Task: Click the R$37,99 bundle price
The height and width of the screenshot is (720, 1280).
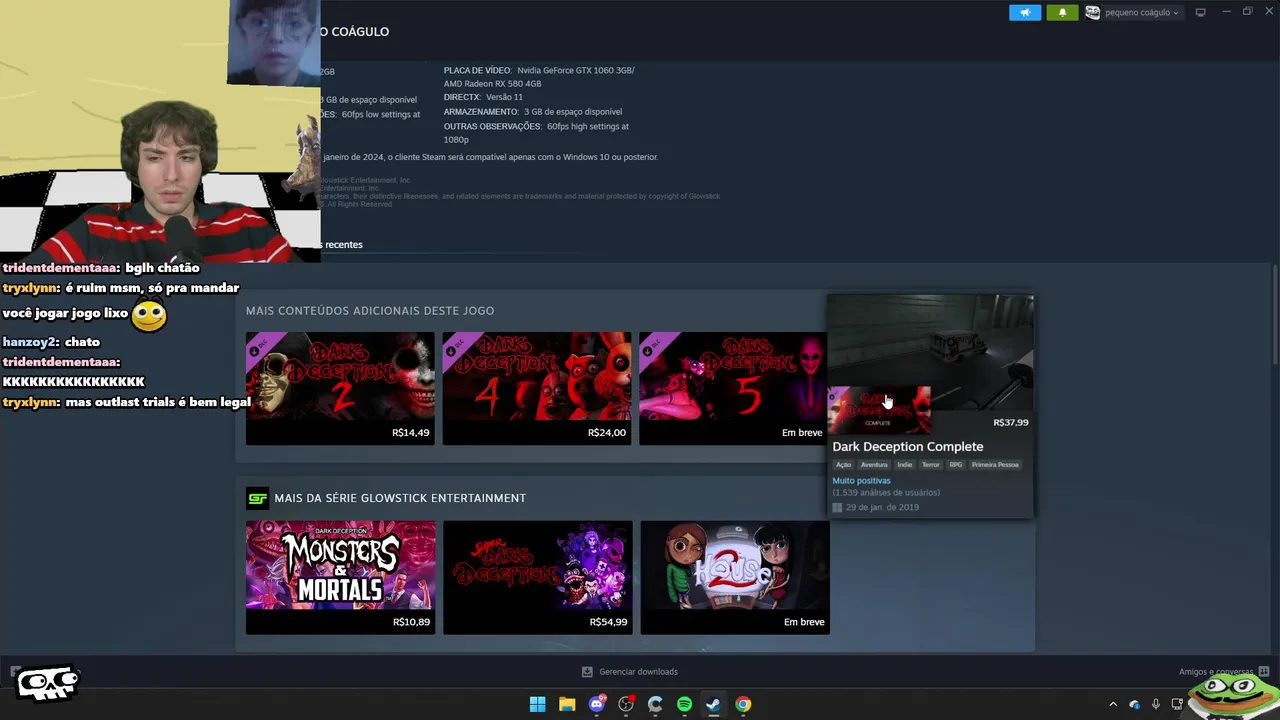Action: pyautogui.click(x=1010, y=422)
